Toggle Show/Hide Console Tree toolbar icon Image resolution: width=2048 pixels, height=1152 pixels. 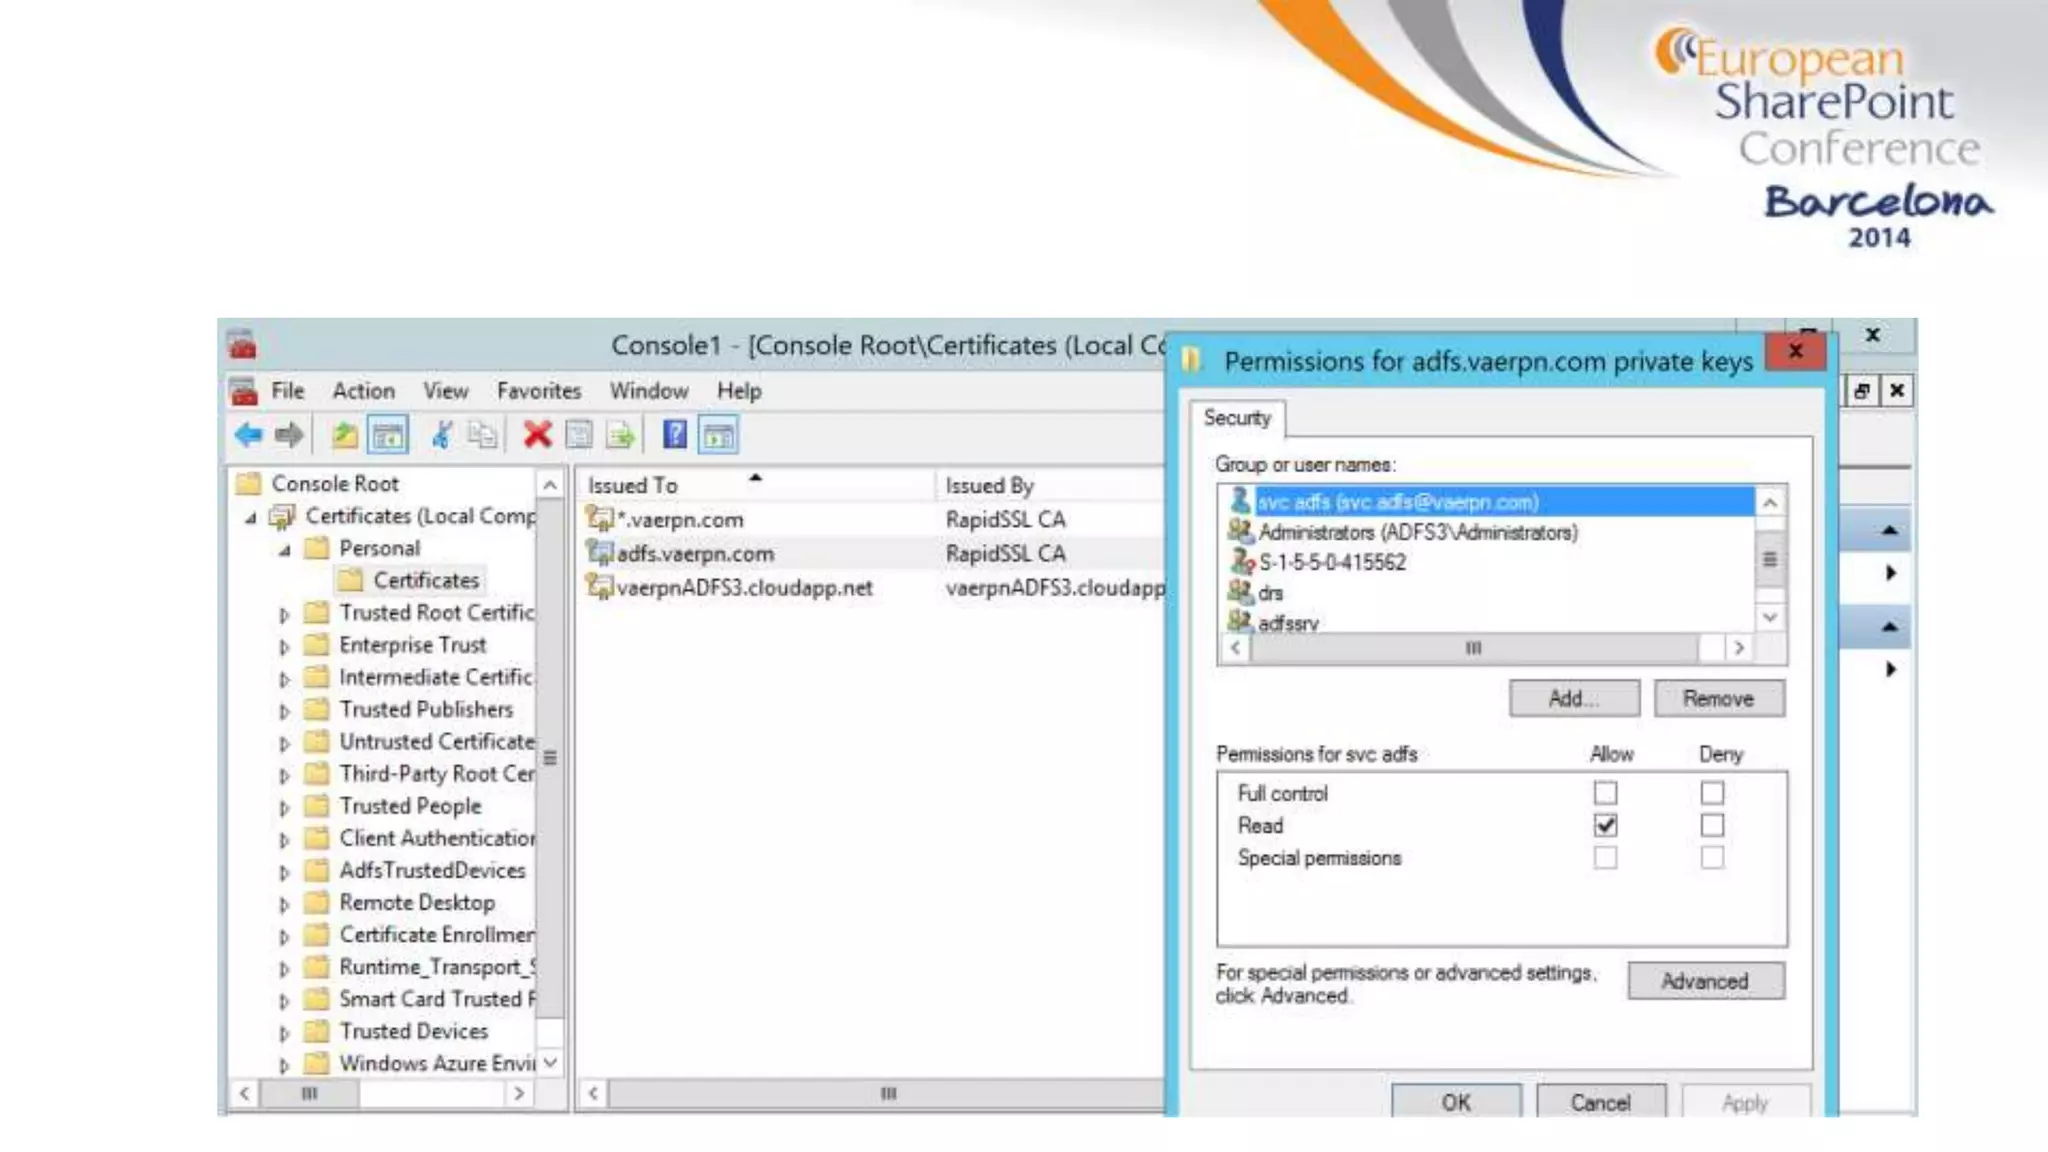click(388, 435)
